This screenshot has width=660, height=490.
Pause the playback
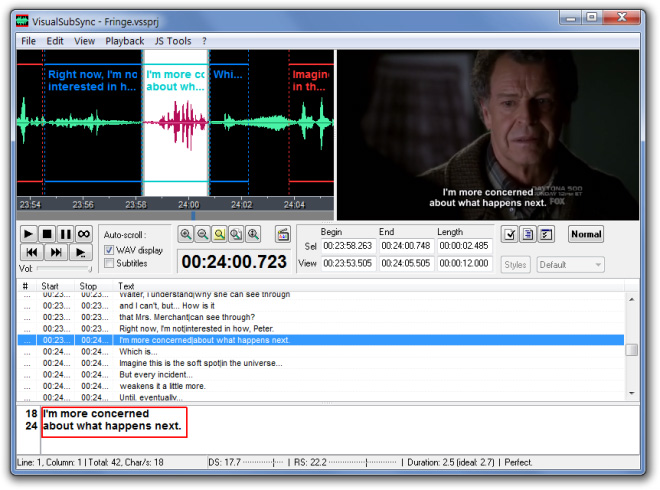(65, 234)
